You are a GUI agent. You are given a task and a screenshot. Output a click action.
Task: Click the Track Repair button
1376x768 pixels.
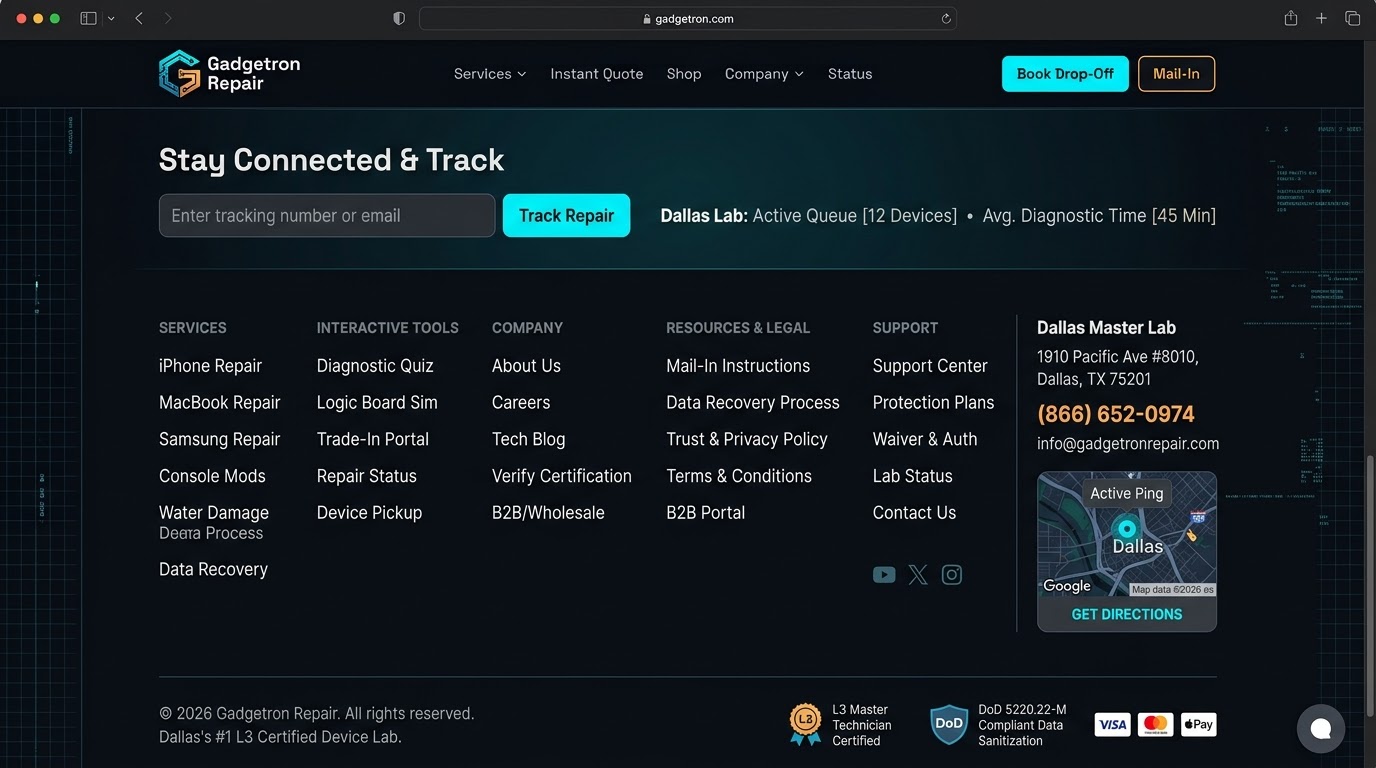coord(566,216)
